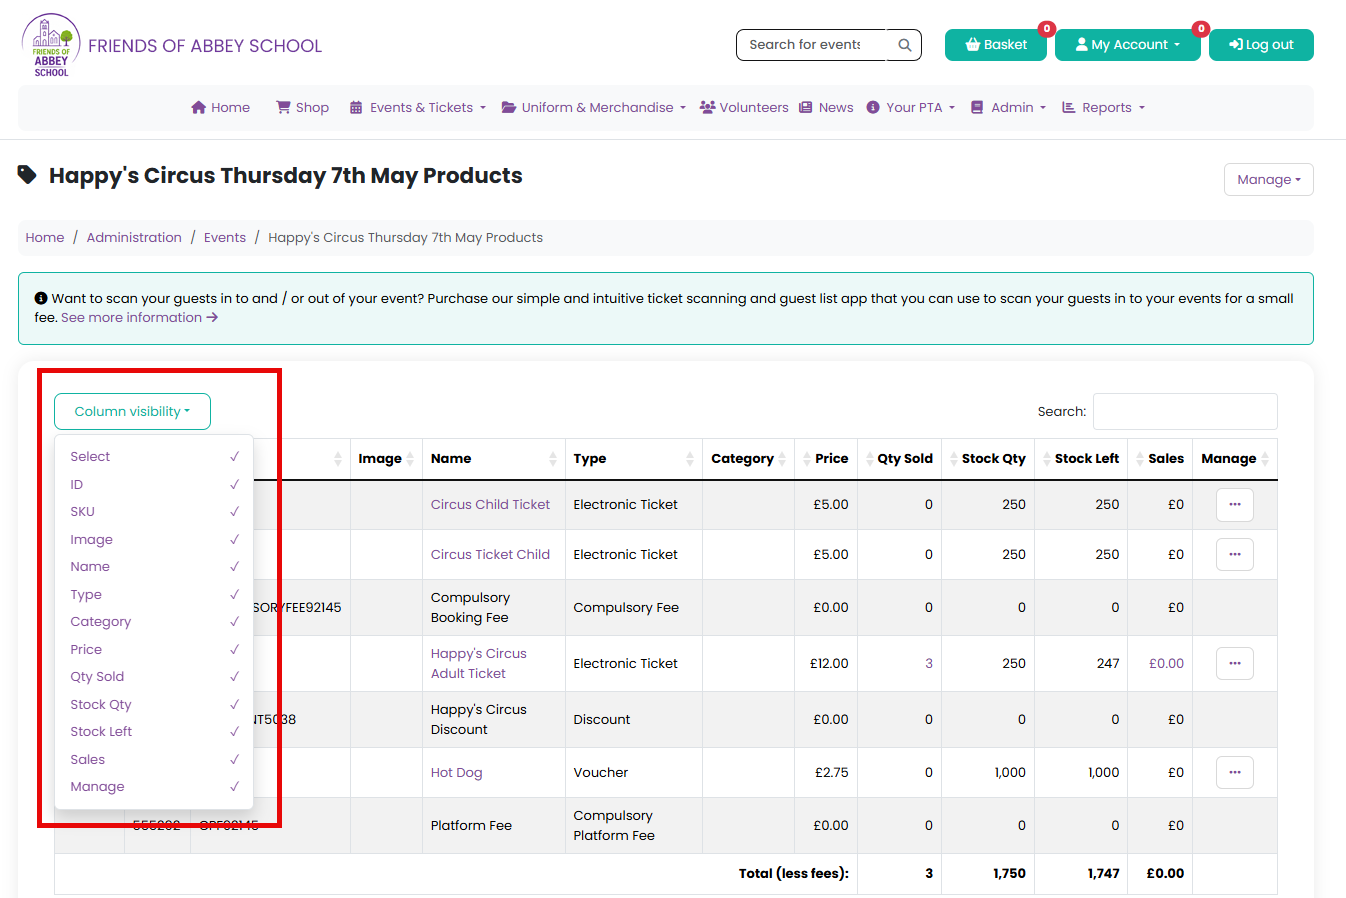
Task: Toggle Qty Sold column visibility
Action: click(154, 677)
